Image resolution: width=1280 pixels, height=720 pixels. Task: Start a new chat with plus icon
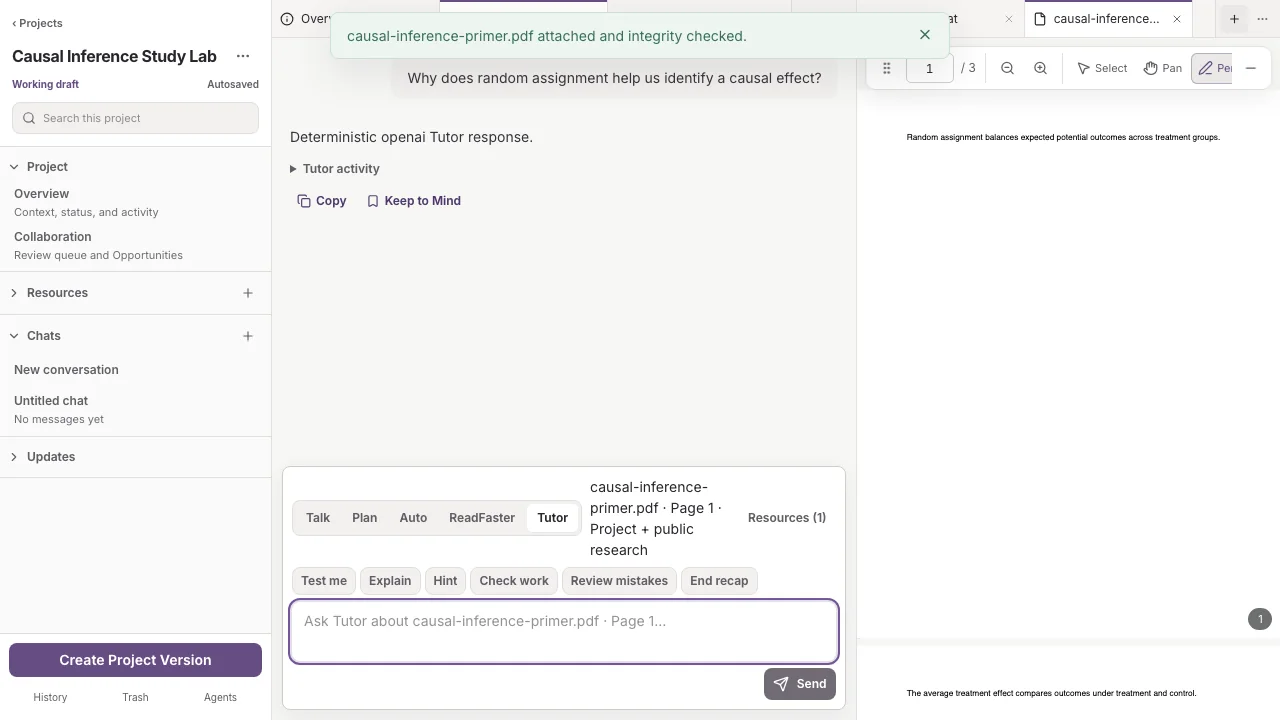[x=248, y=336]
